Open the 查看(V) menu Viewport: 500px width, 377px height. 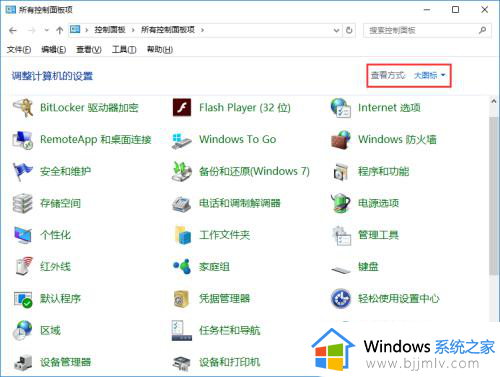click(89, 50)
